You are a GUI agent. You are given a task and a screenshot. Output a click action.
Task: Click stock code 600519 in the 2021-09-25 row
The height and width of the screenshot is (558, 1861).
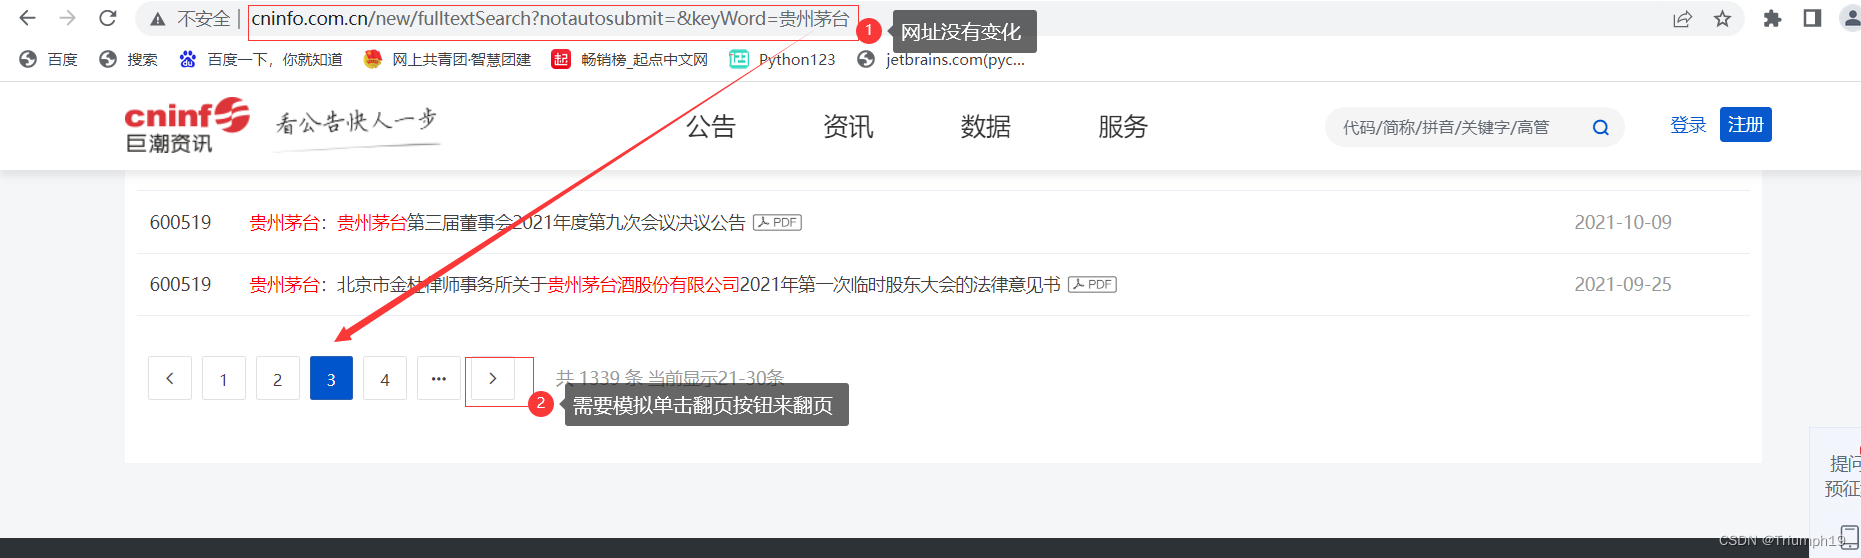pos(181,285)
